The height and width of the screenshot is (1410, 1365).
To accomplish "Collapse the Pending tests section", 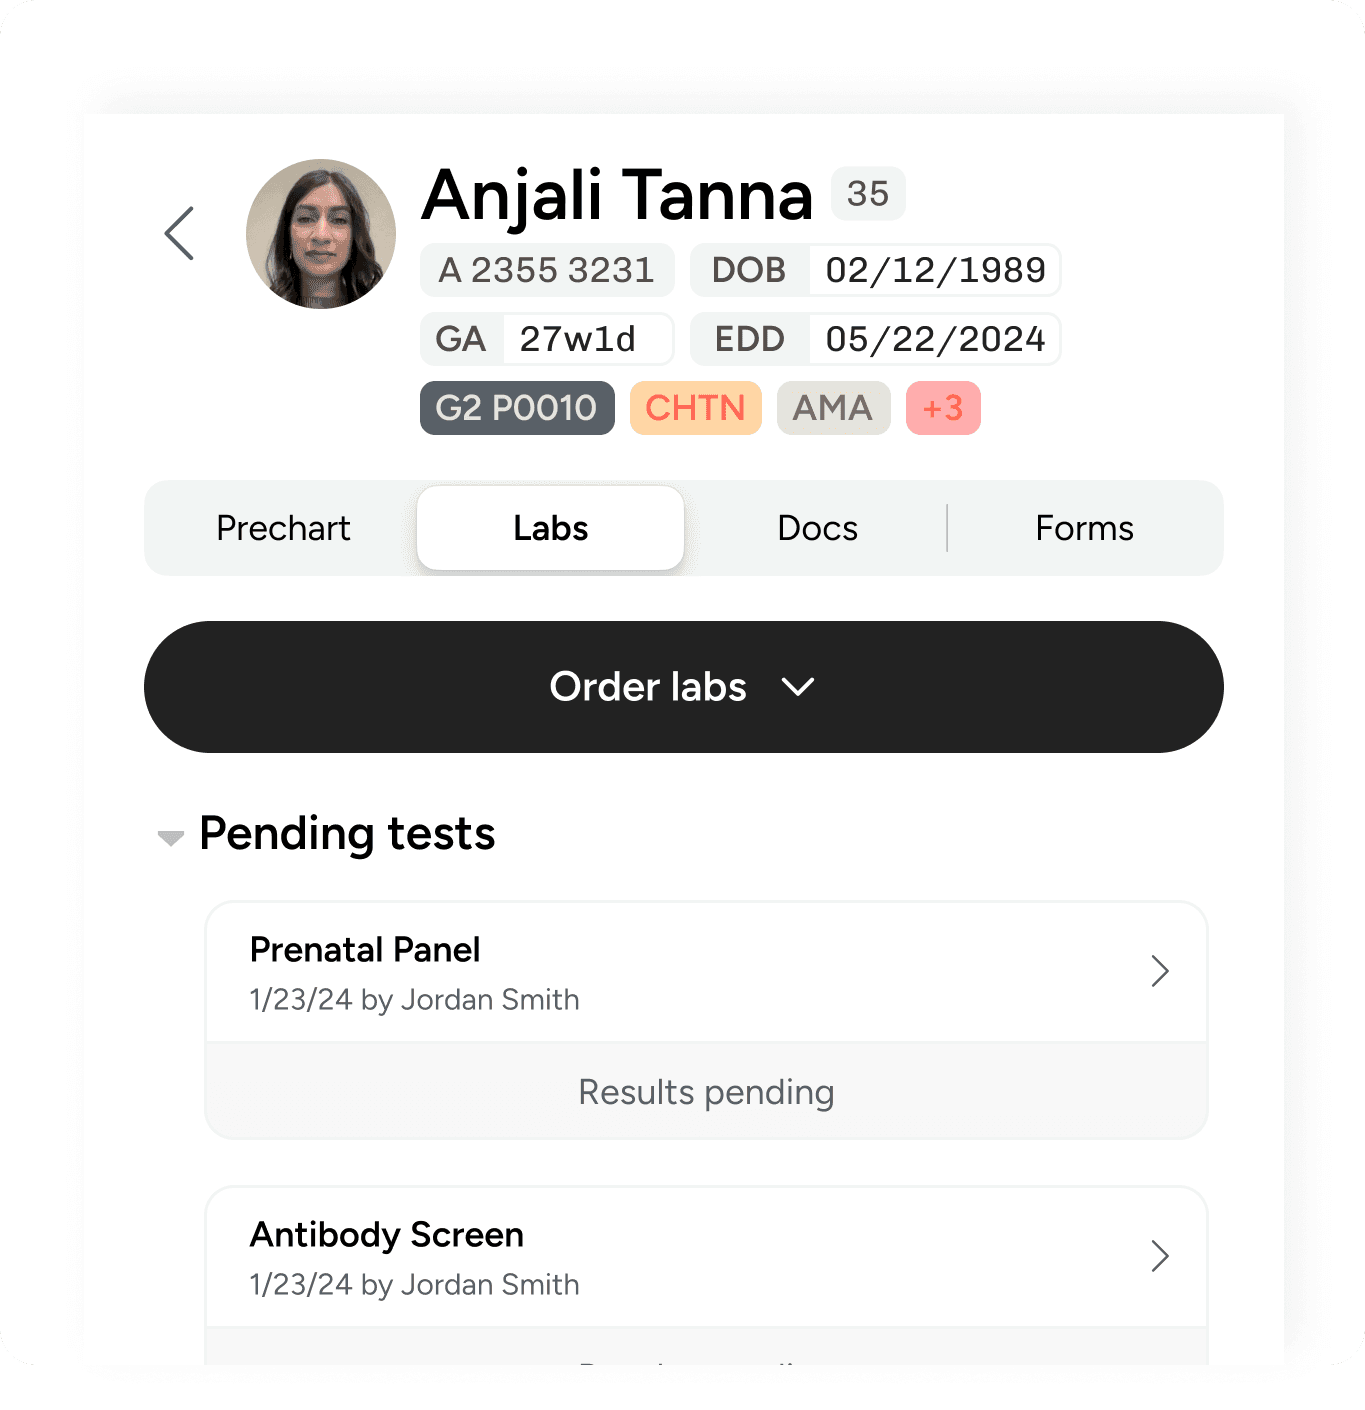I will pyautogui.click(x=170, y=837).
